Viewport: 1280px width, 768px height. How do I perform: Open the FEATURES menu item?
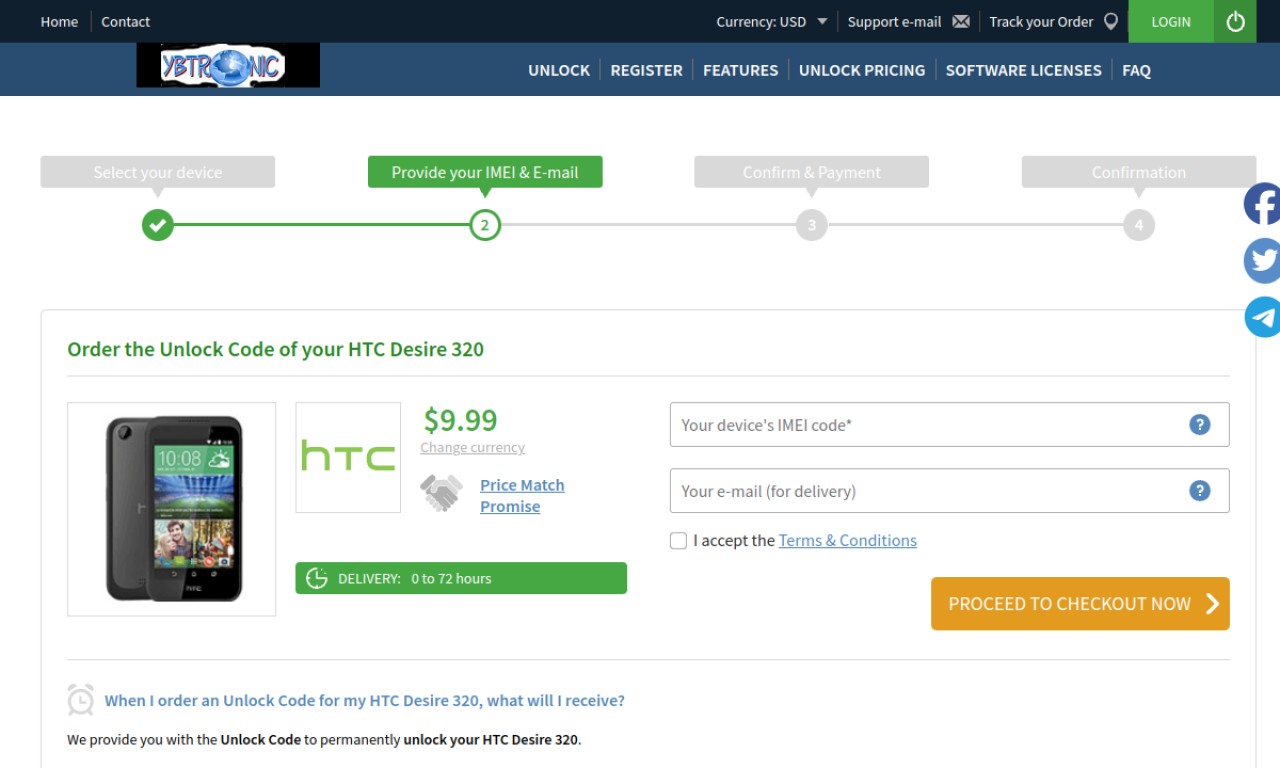(740, 70)
